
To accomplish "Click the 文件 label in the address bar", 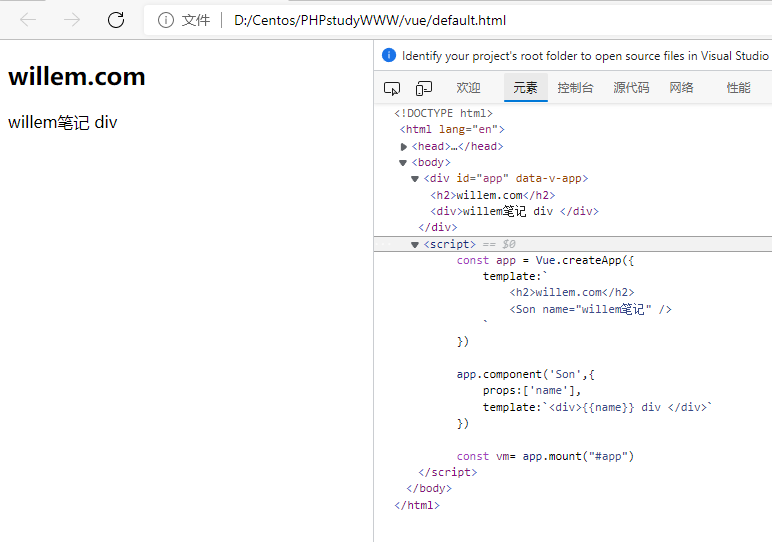I will (196, 20).
